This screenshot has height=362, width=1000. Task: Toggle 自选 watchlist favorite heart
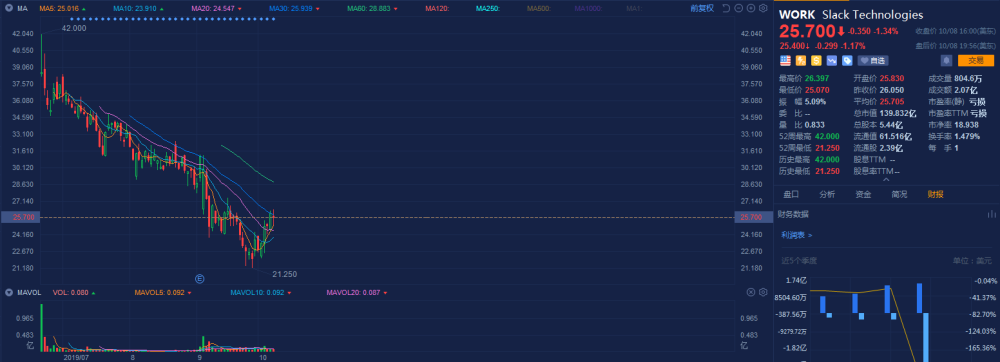(x=872, y=61)
